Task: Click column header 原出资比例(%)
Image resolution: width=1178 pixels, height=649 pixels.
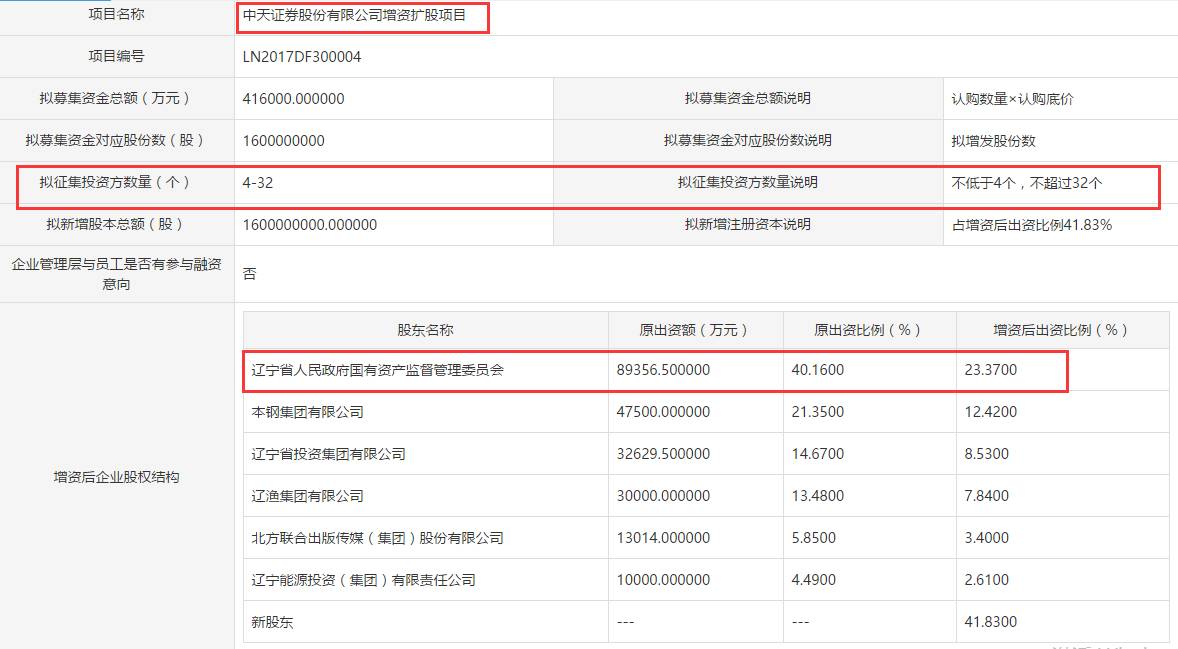Action: click(x=870, y=330)
